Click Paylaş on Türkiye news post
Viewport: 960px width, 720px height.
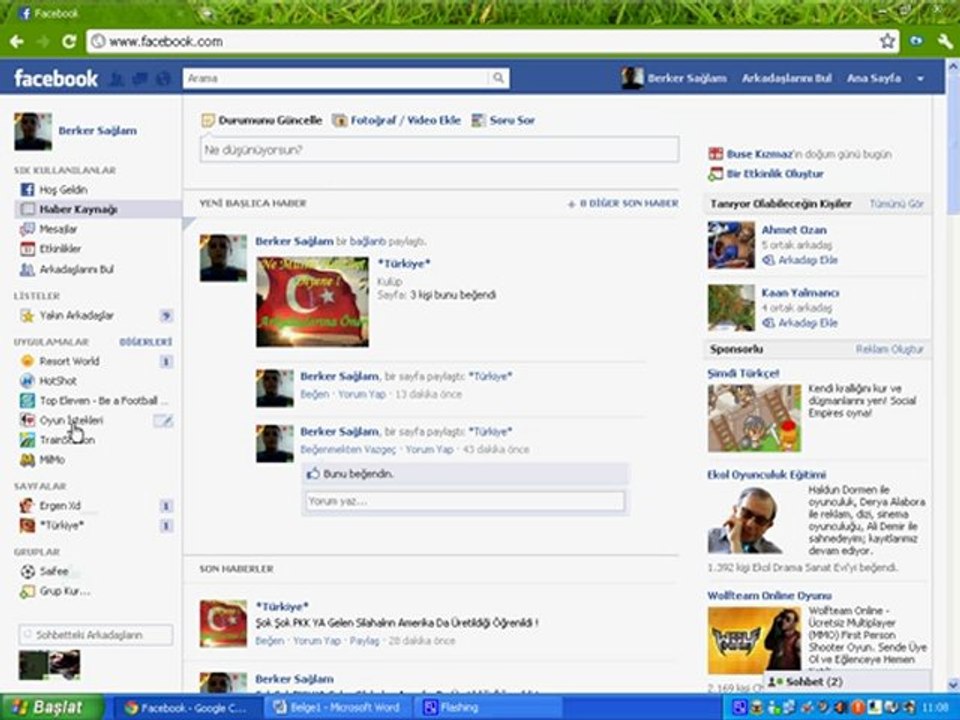click(x=364, y=641)
